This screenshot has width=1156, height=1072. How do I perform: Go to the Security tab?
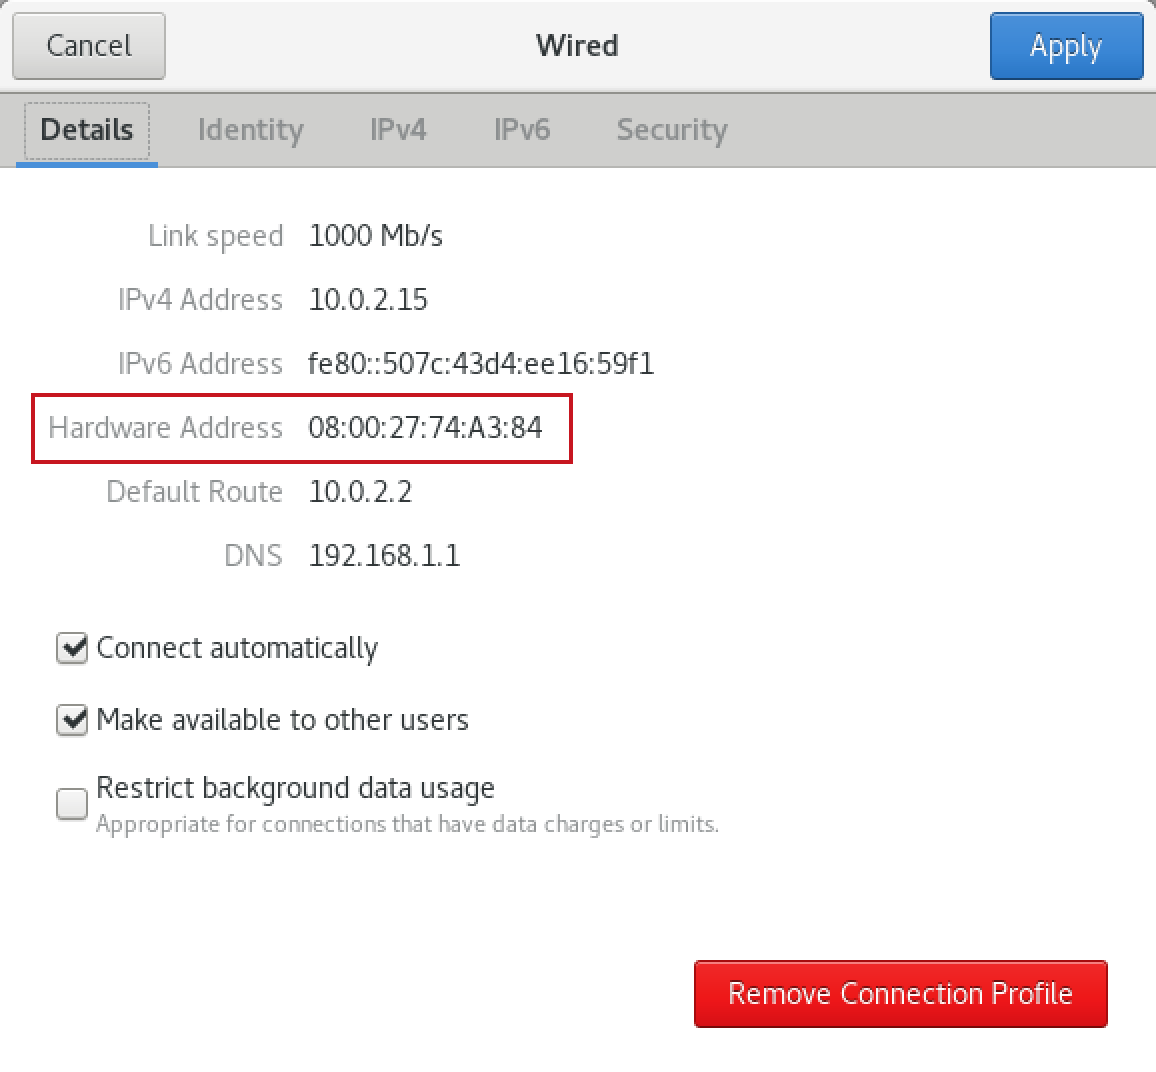pyautogui.click(x=671, y=130)
